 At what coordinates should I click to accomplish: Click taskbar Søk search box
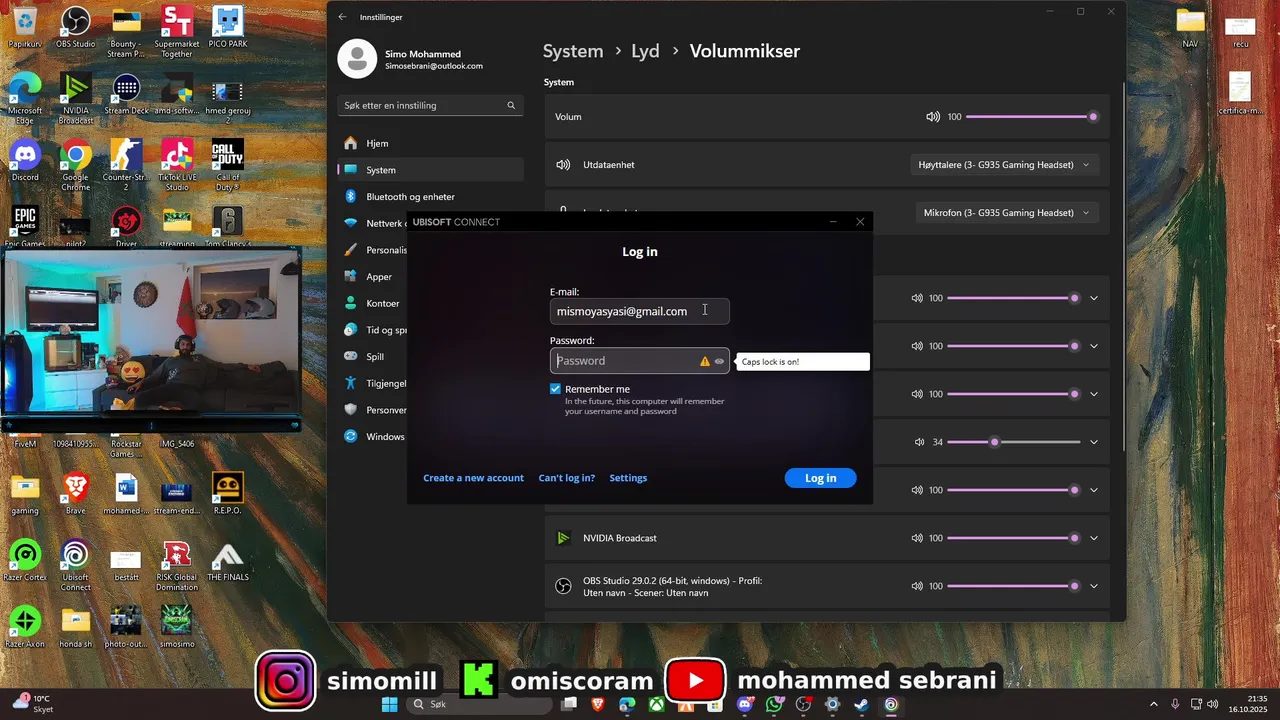click(x=480, y=705)
